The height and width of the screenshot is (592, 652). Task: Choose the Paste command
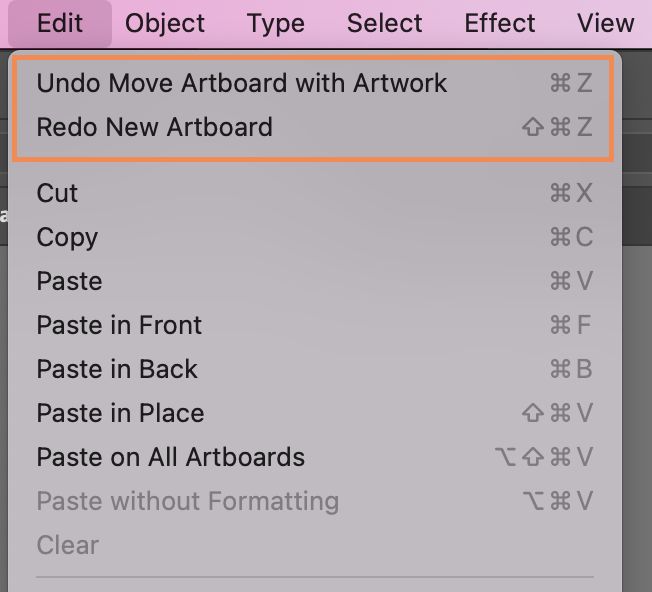coord(69,281)
